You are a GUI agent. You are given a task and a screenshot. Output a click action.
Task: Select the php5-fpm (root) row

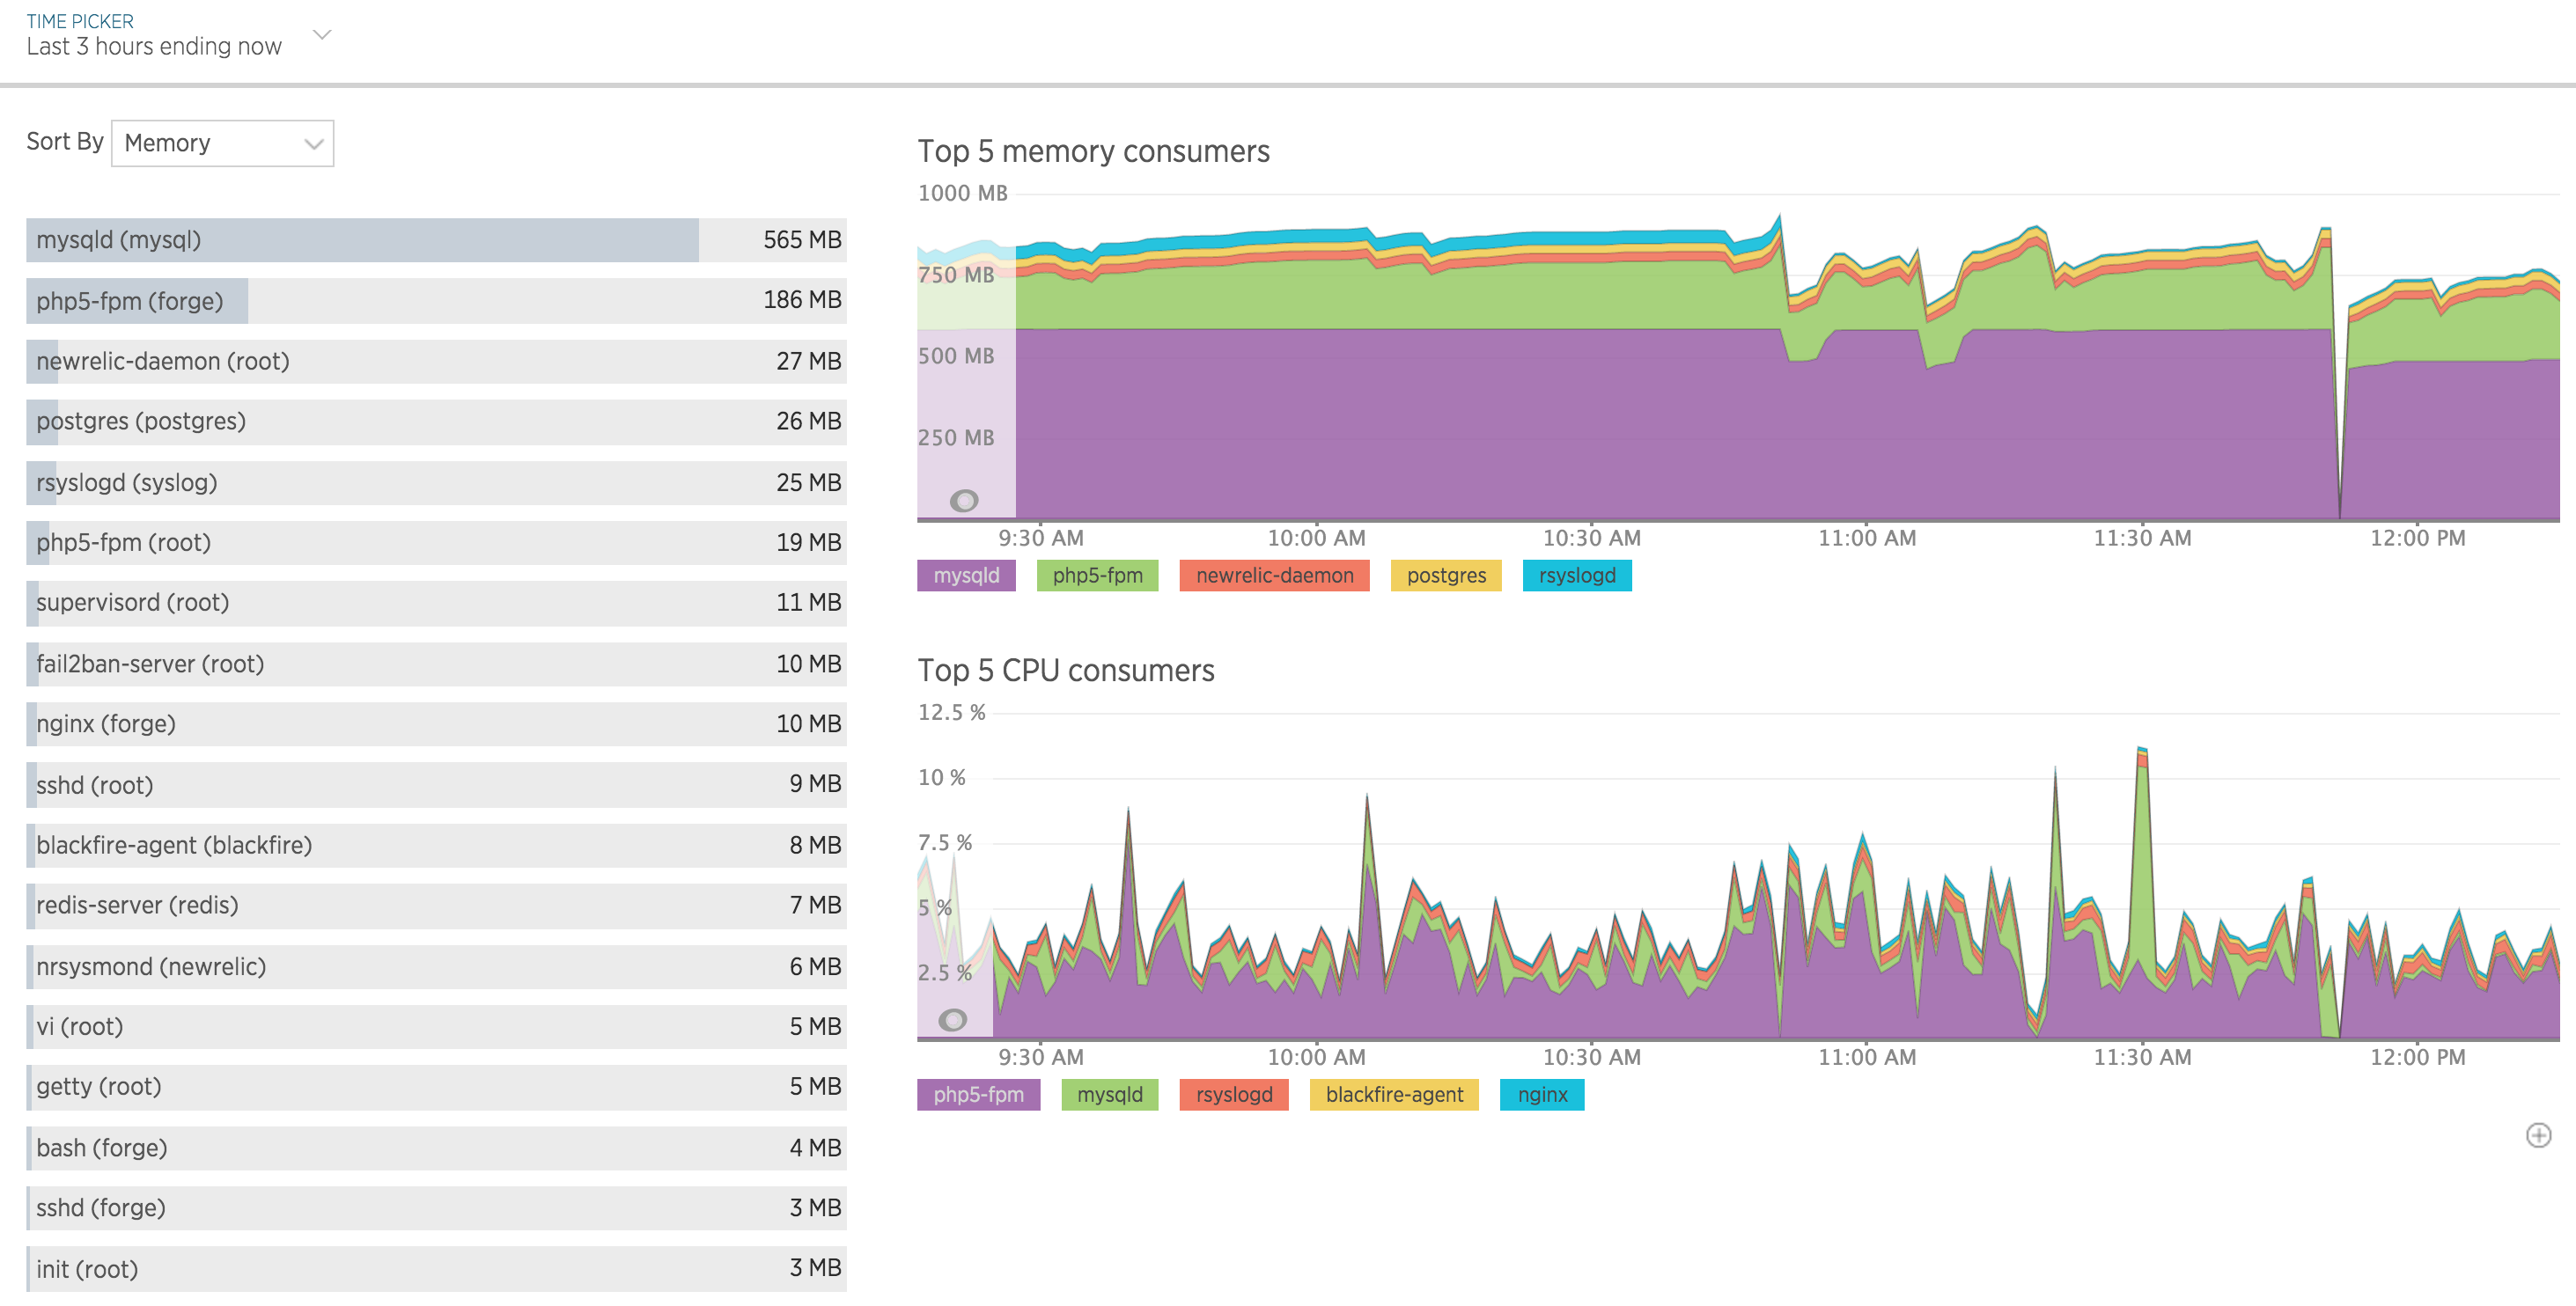pyautogui.click(x=436, y=542)
